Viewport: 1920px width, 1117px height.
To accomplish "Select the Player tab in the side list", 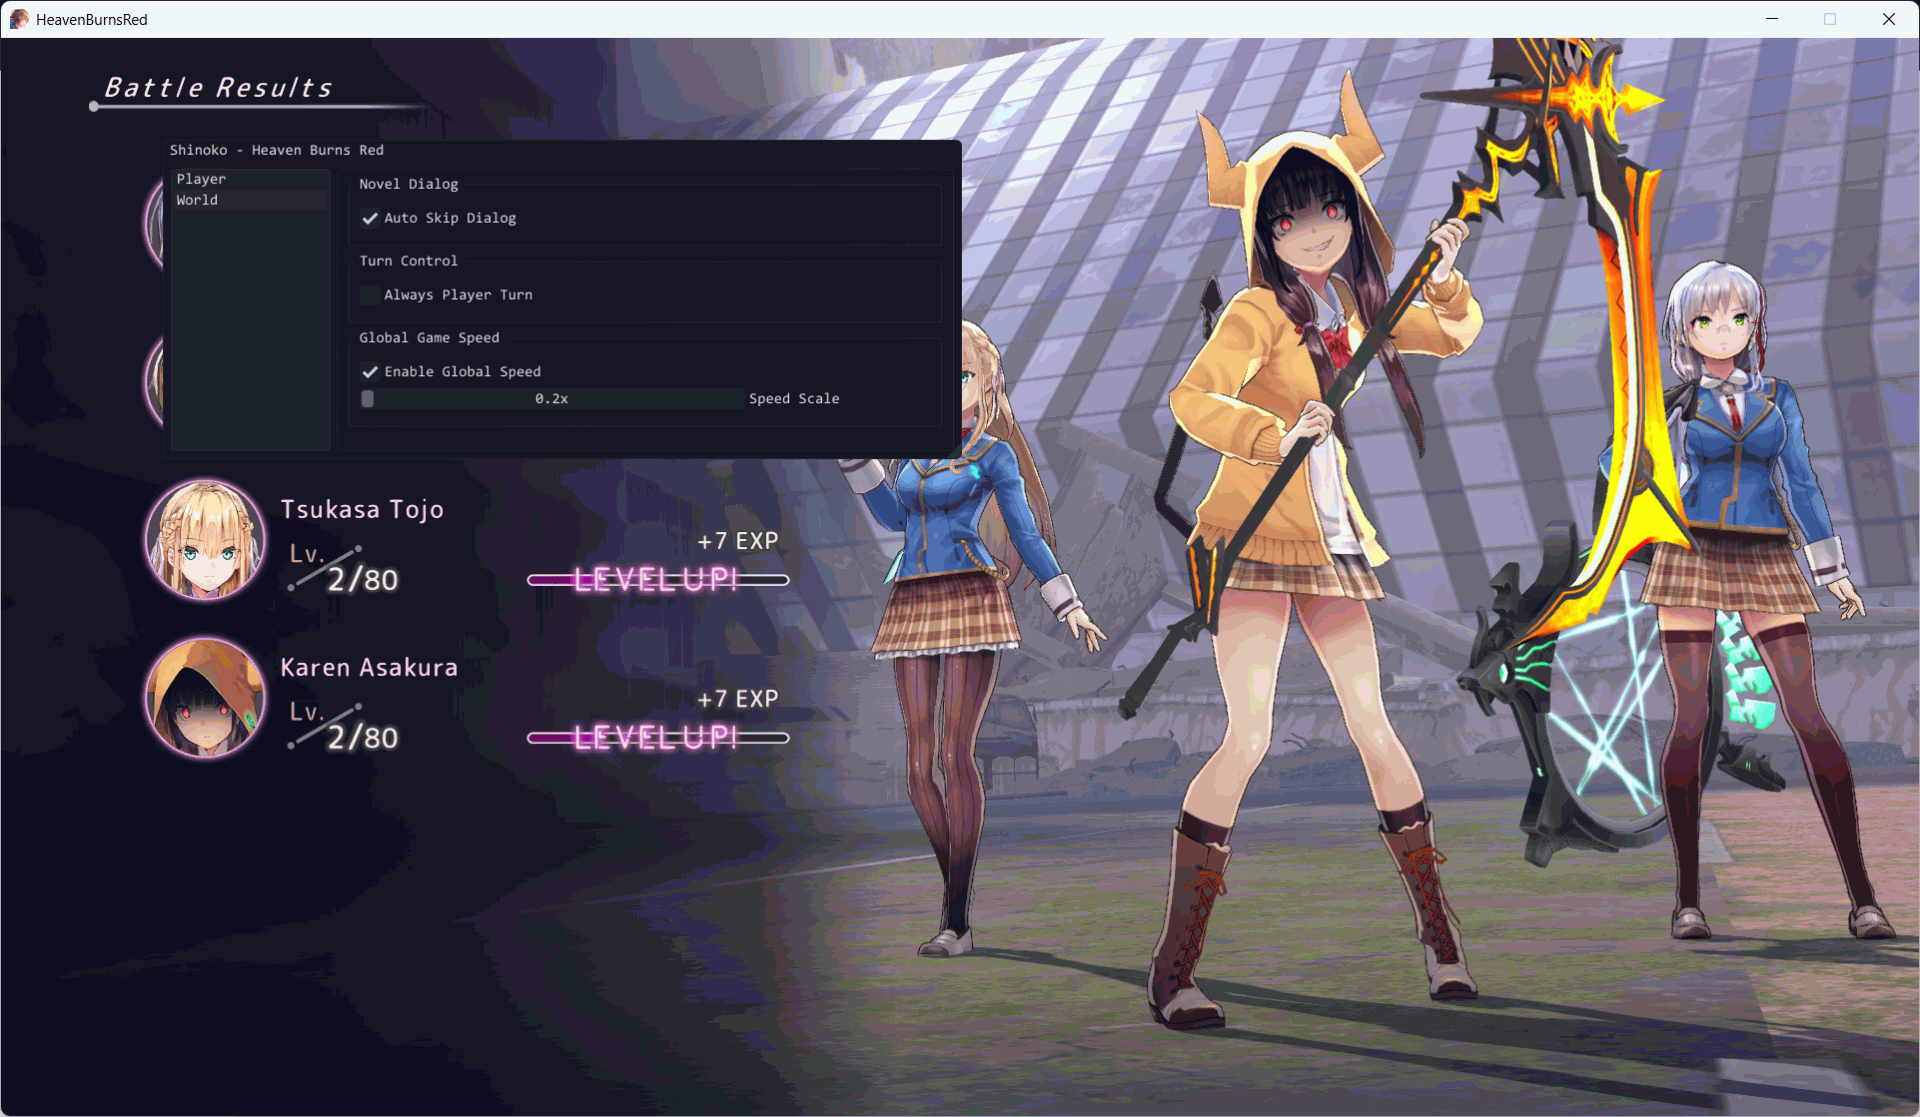I will (250, 179).
